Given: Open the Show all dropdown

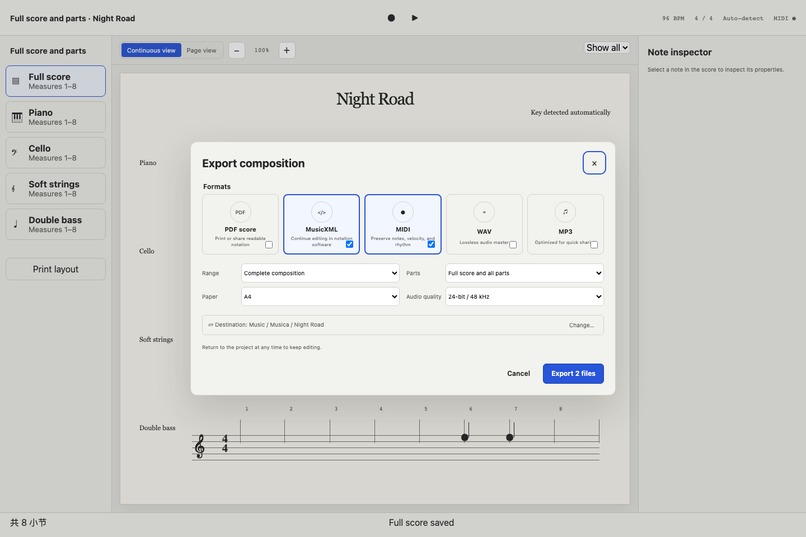Looking at the screenshot, I should 607,48.
